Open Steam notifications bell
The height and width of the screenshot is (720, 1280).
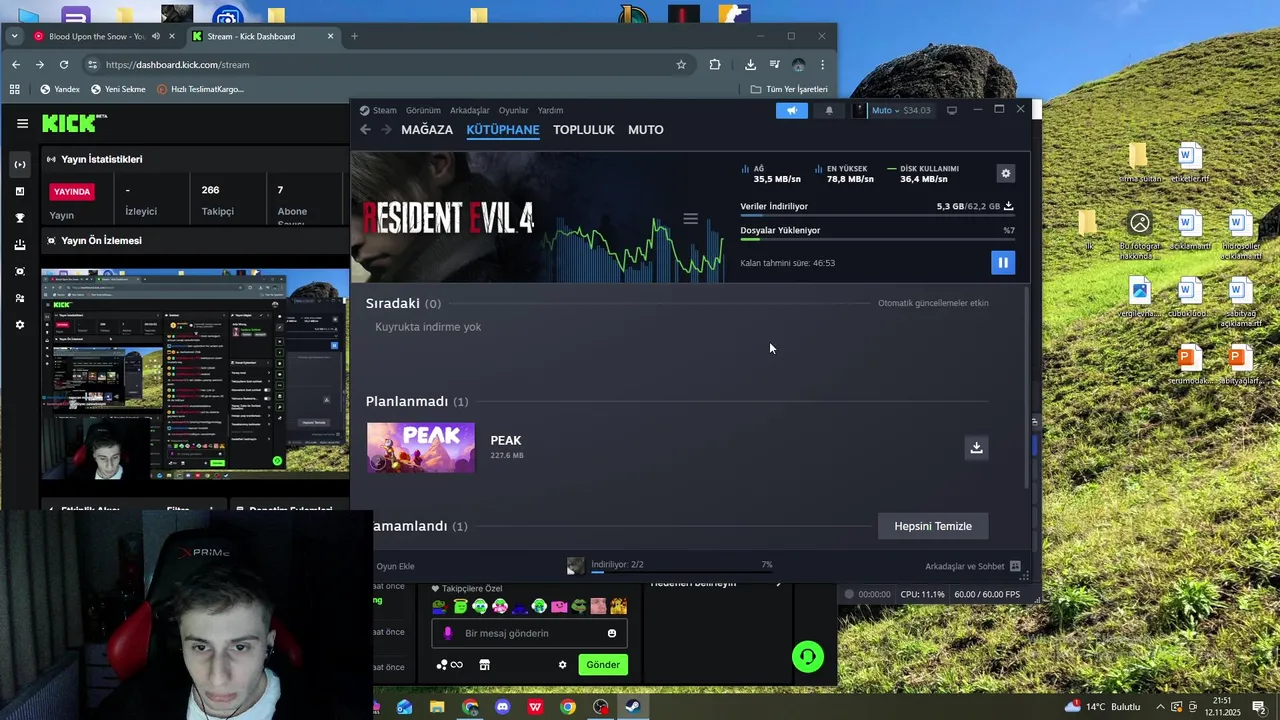tap(829, 110)
